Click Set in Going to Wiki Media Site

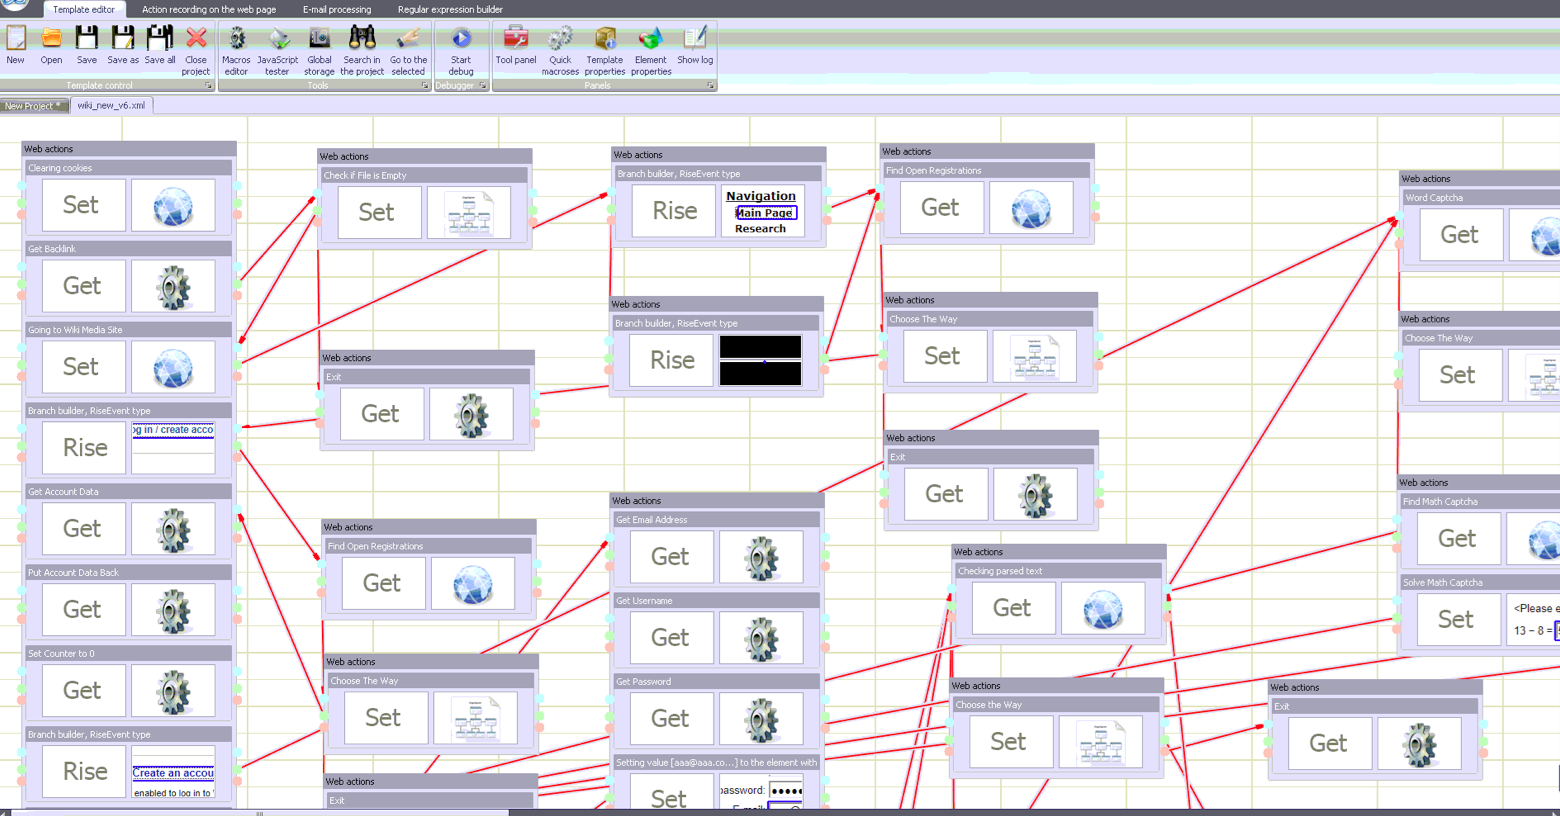pos(84,367)
